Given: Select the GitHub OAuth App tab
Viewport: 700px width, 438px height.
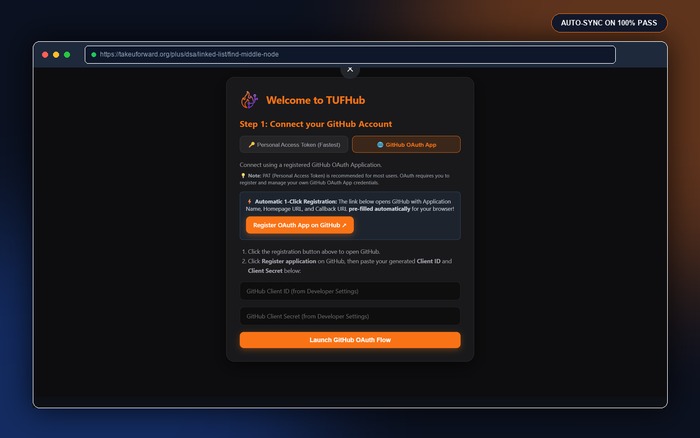Looking at the screenshot, I should 406,145.
